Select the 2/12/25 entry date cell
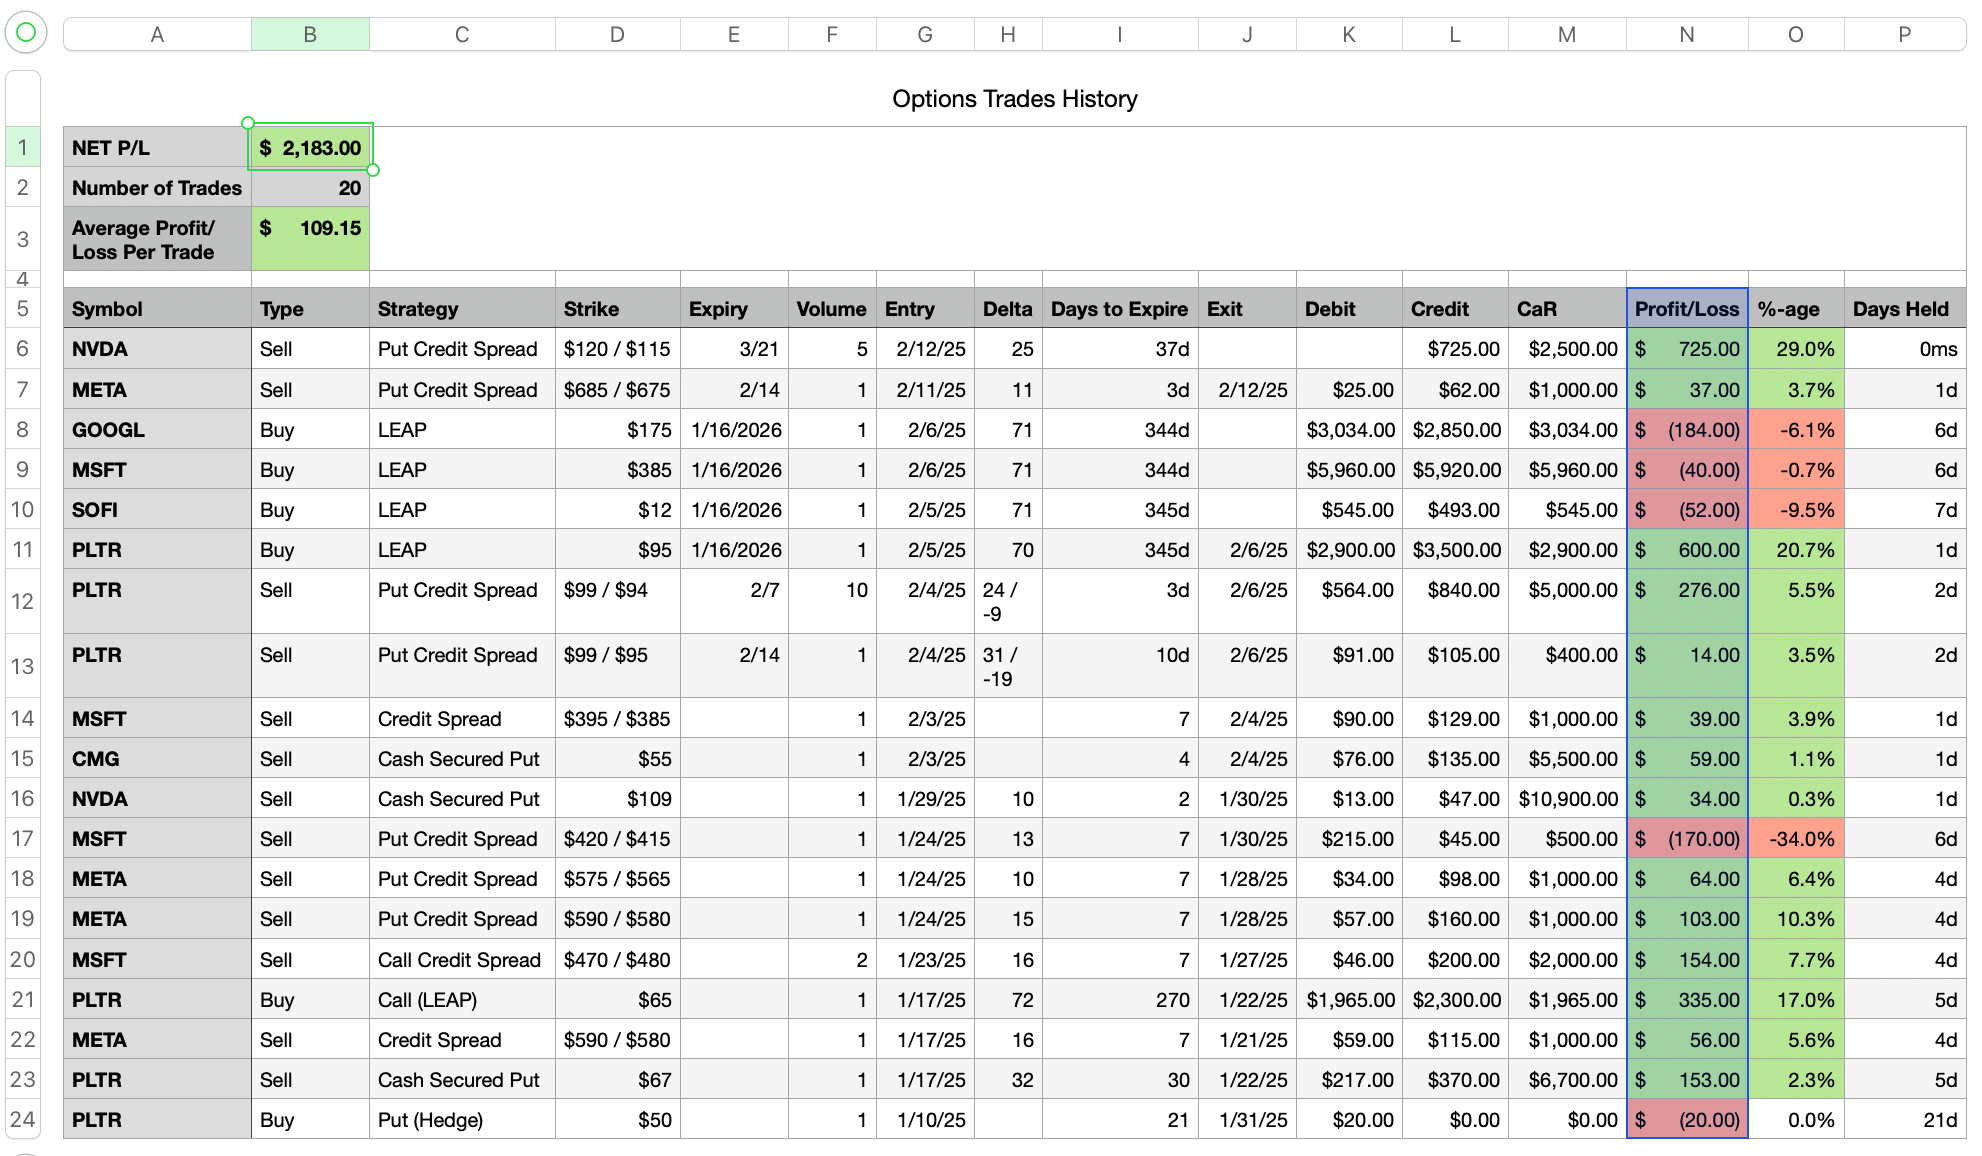 [925, 349]
